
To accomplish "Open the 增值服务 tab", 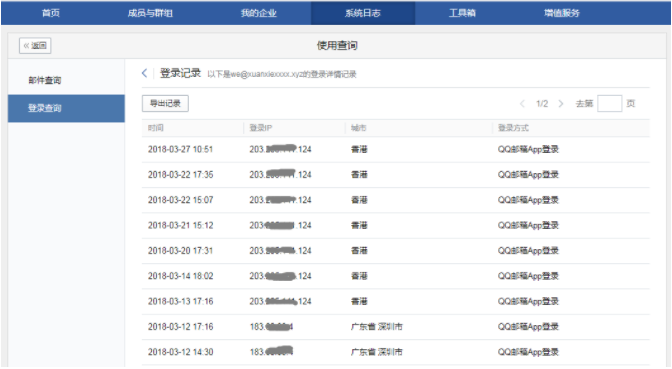I will coord(562,13).
